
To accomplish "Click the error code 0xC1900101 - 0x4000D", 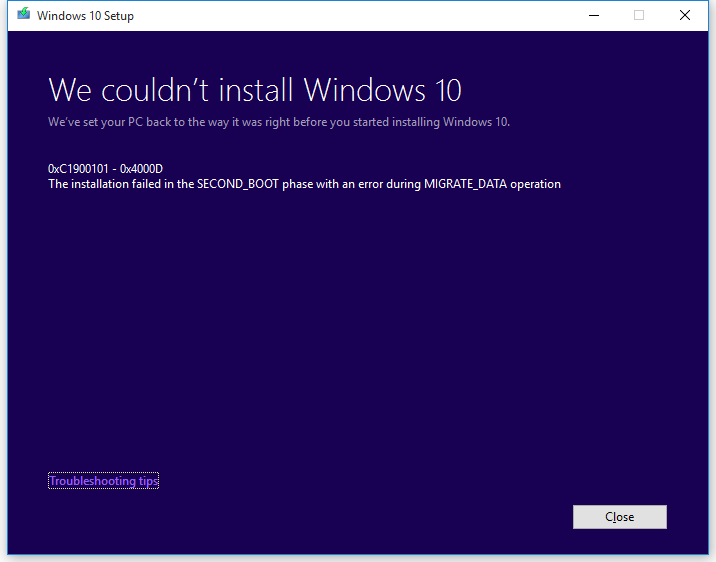I will 105,169.
